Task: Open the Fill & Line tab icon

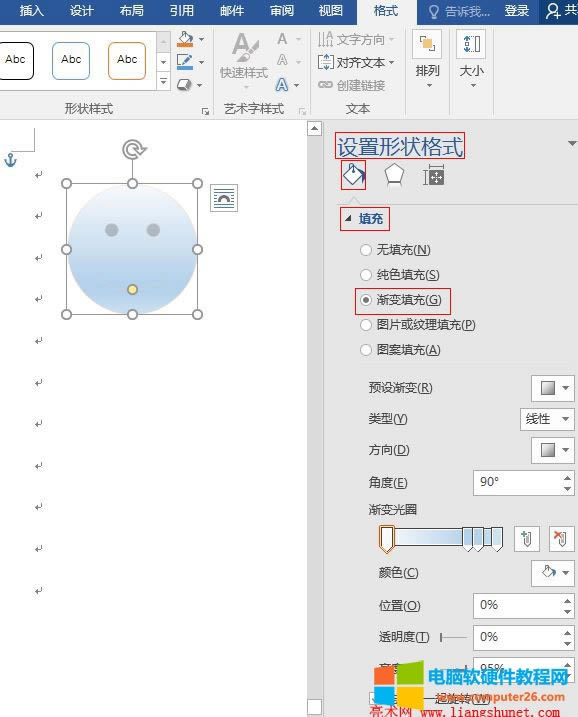Action: pos(353,174)
